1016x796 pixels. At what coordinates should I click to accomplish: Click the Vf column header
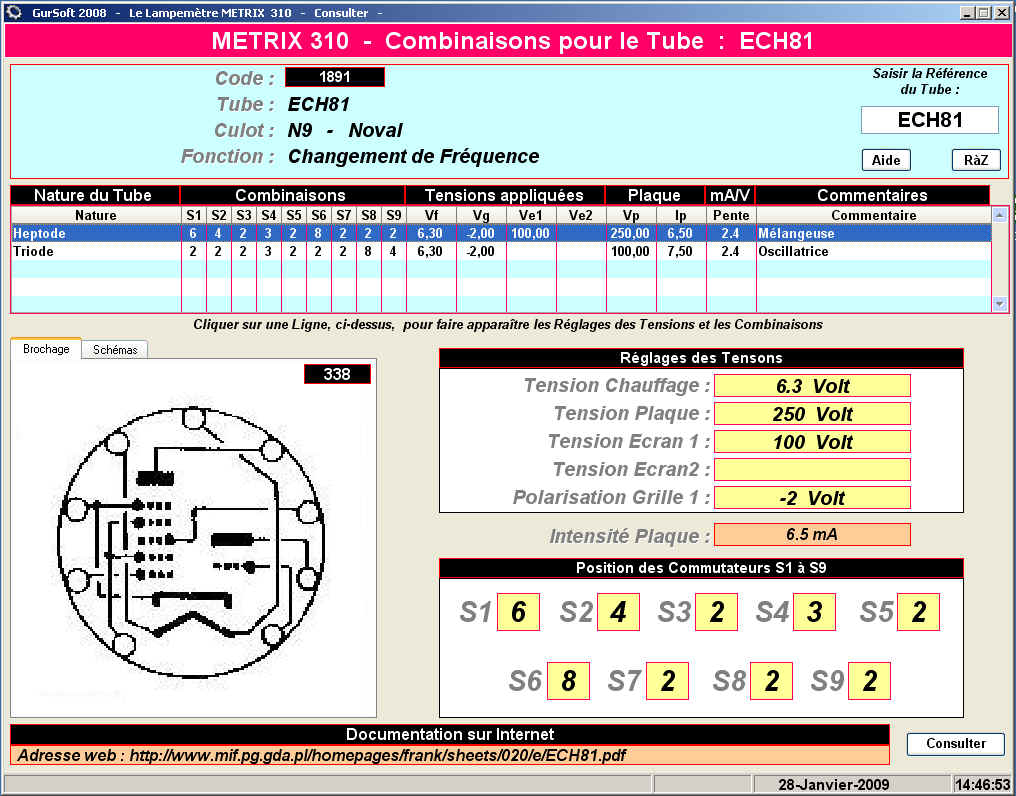point(431,215)
